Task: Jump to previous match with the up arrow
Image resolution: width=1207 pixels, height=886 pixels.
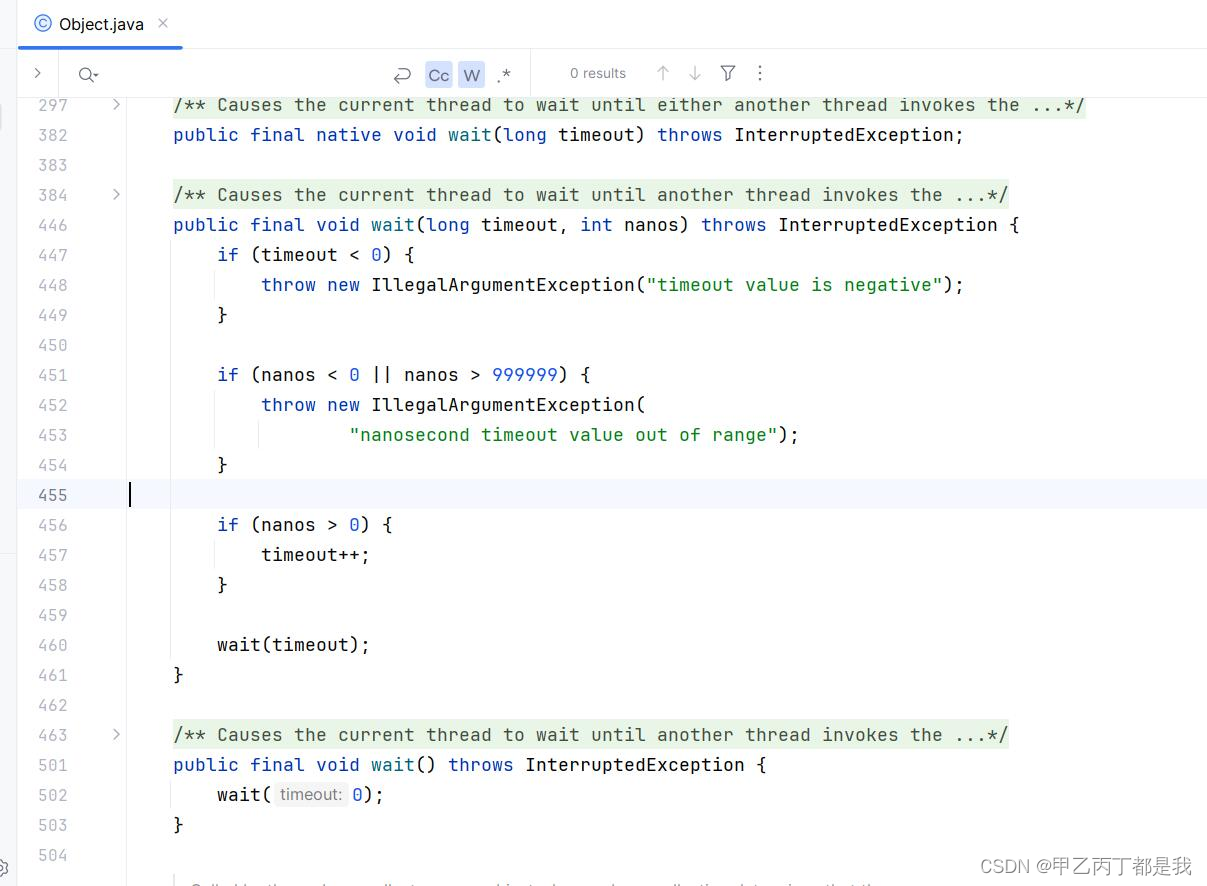Action: click(x=663, y=73)
